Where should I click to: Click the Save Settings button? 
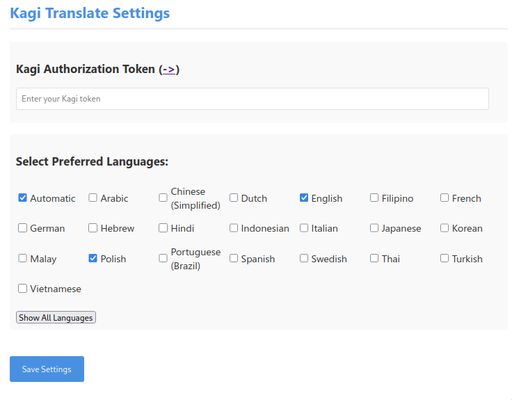[x=47, y=369]
